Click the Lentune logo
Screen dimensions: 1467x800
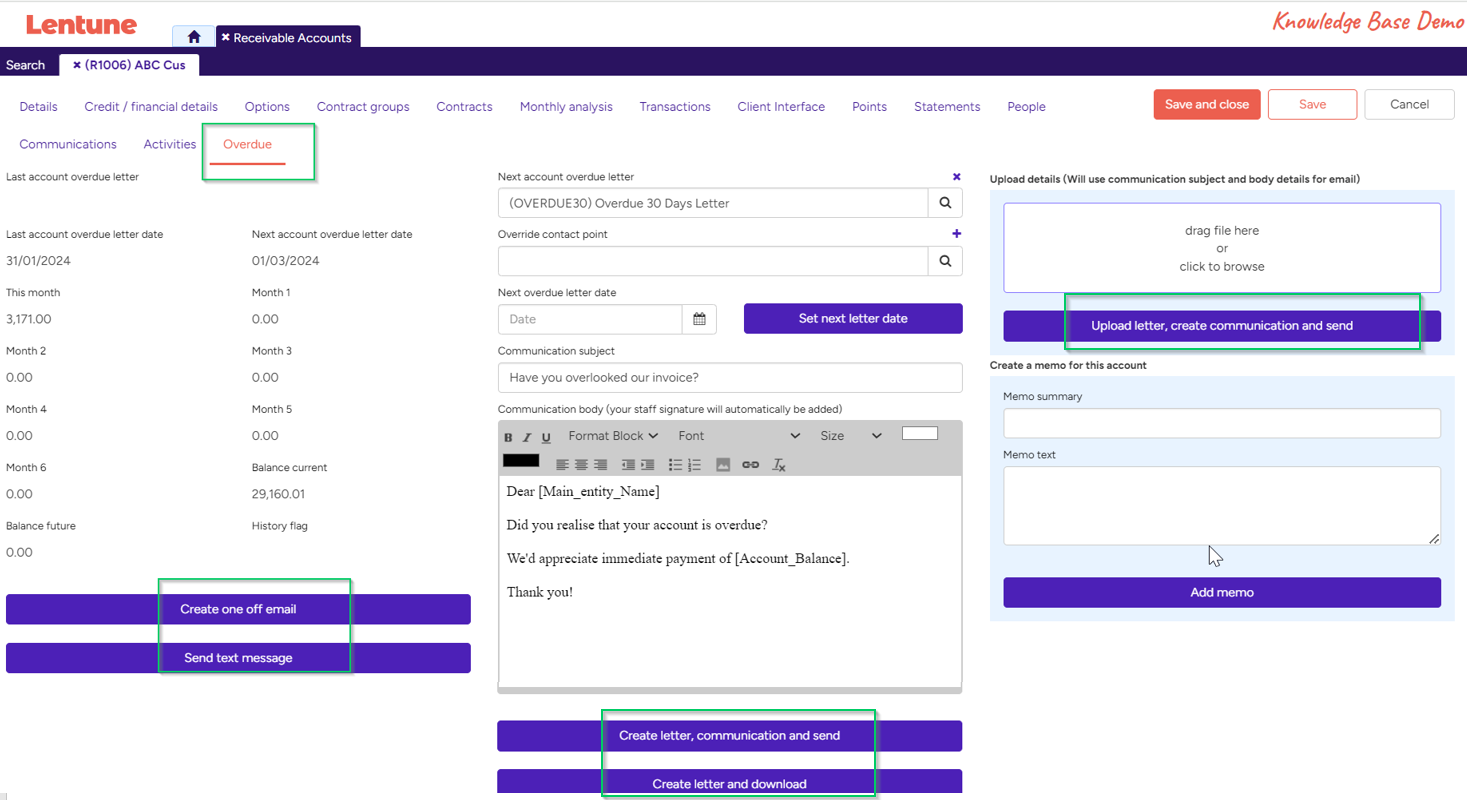pos(81,25)
